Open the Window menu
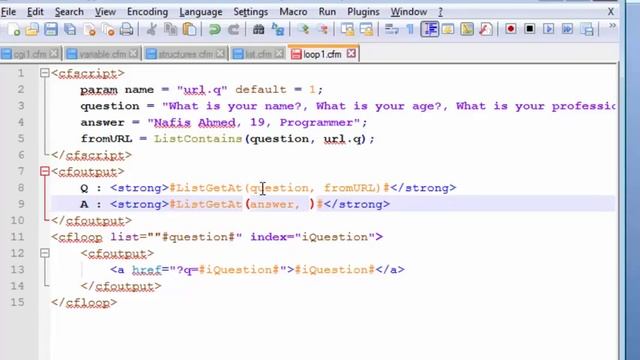Screen dimensions: 640x360 (409, 12)
